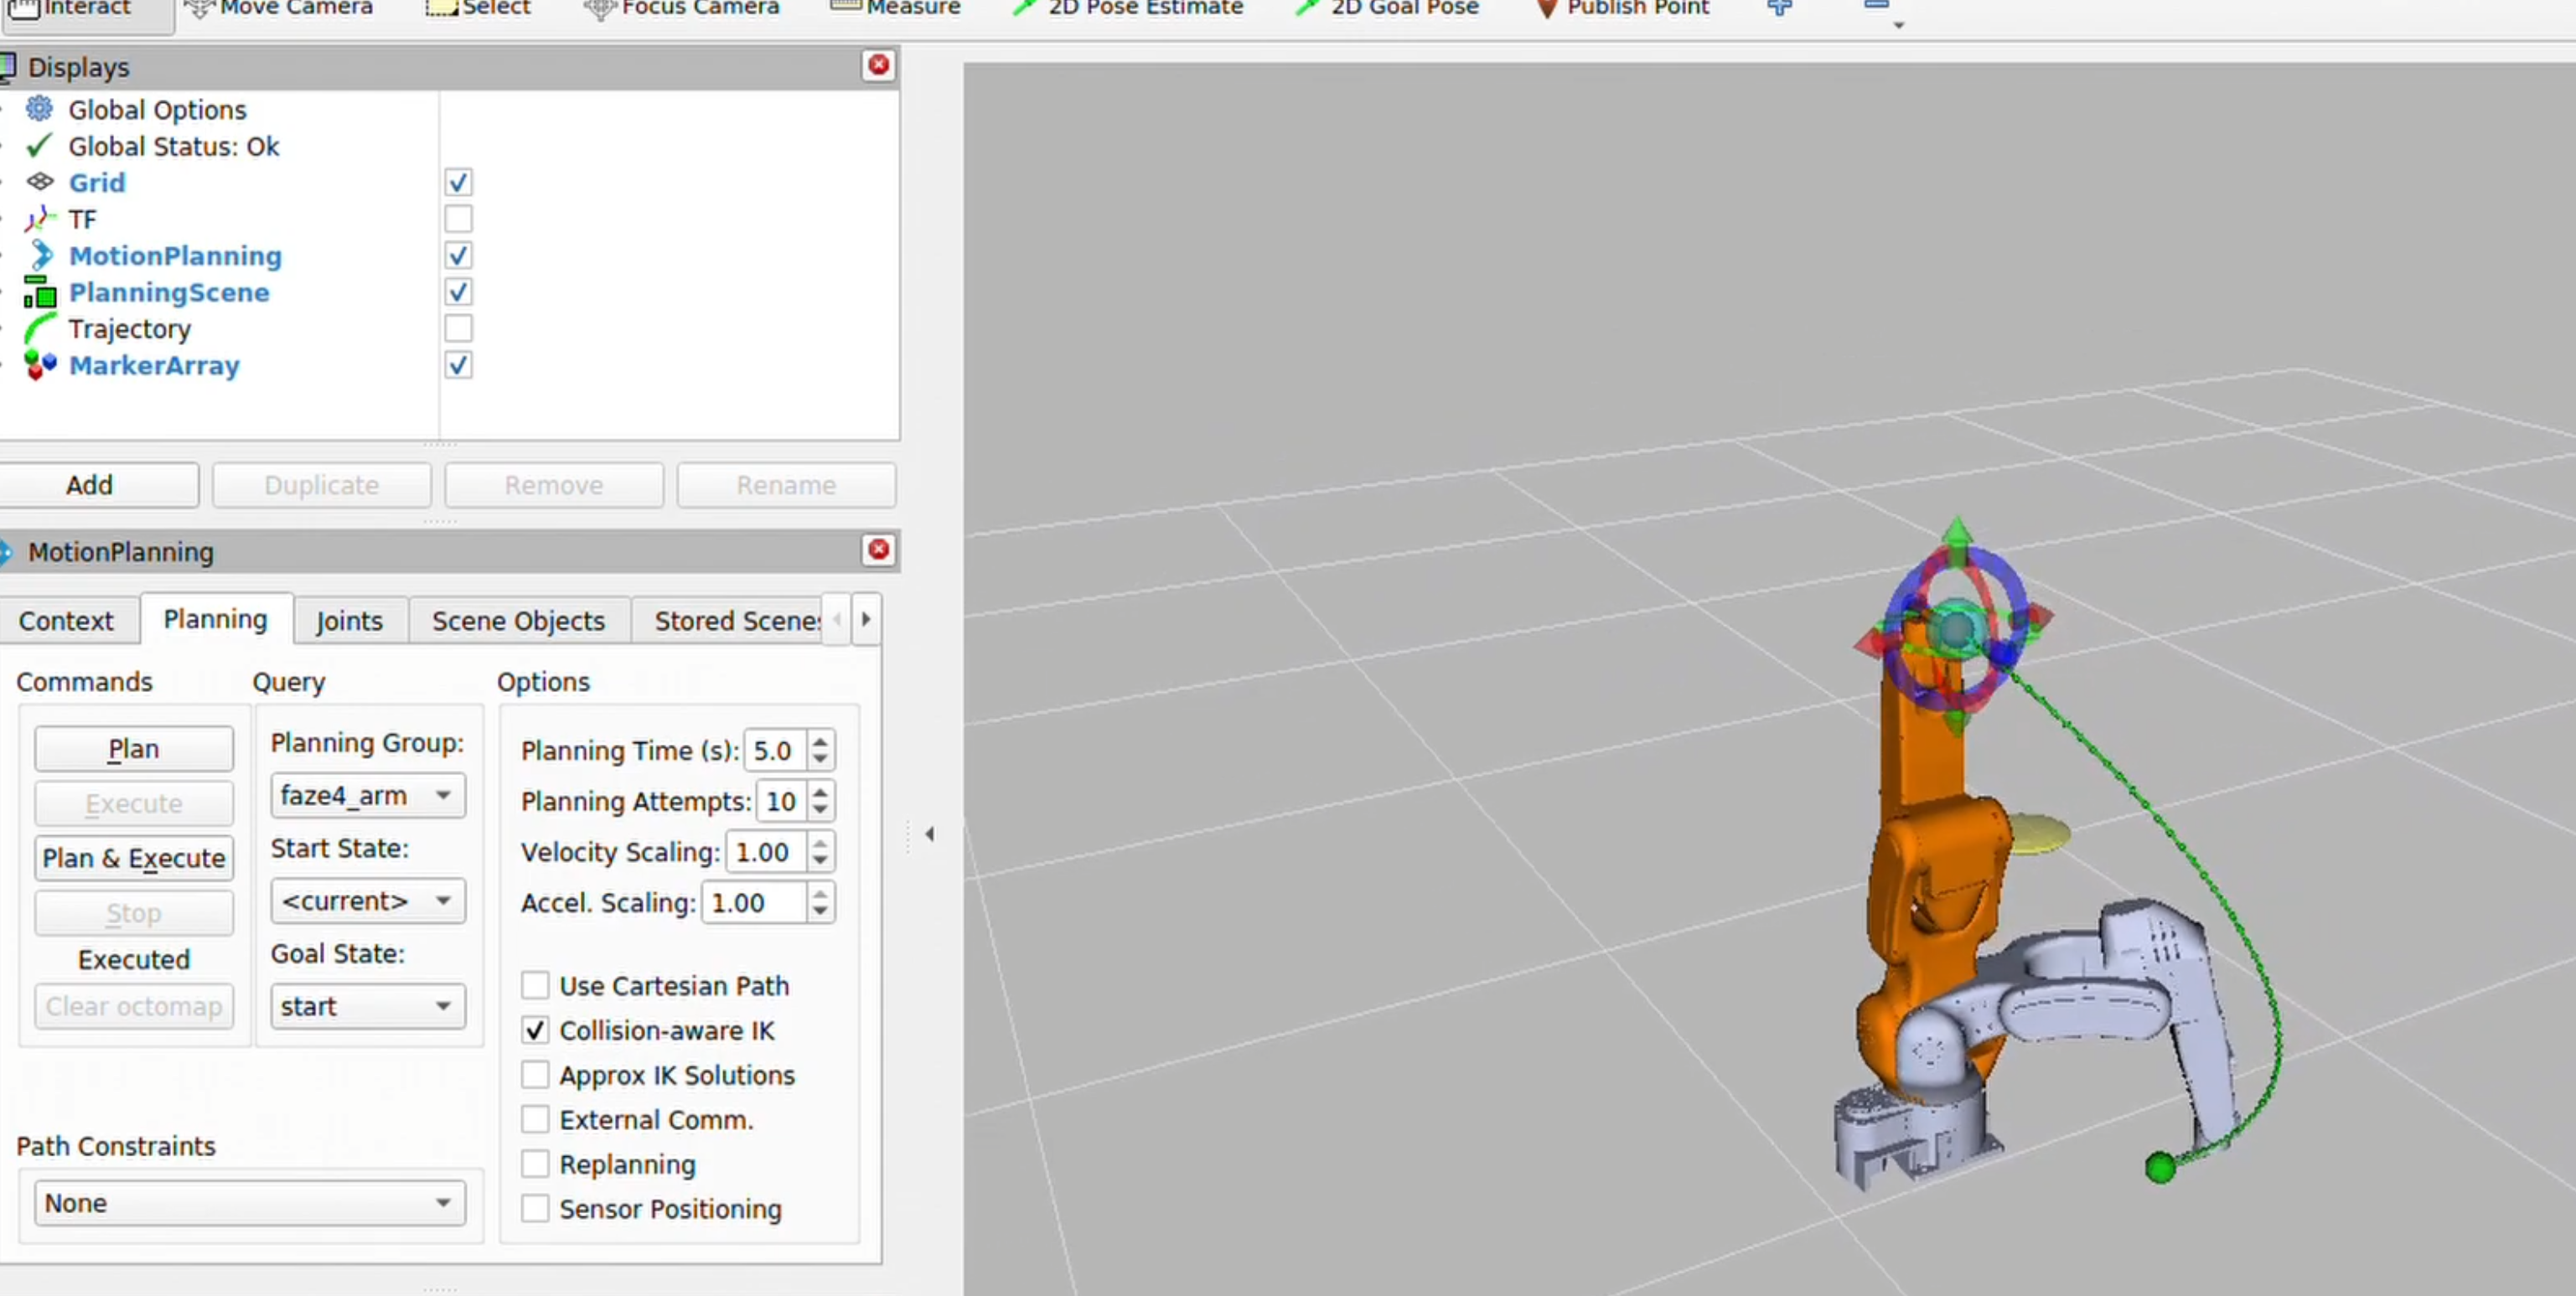Enable the TF display checkbox
2576x1296 pixels.
pos(458,219)
